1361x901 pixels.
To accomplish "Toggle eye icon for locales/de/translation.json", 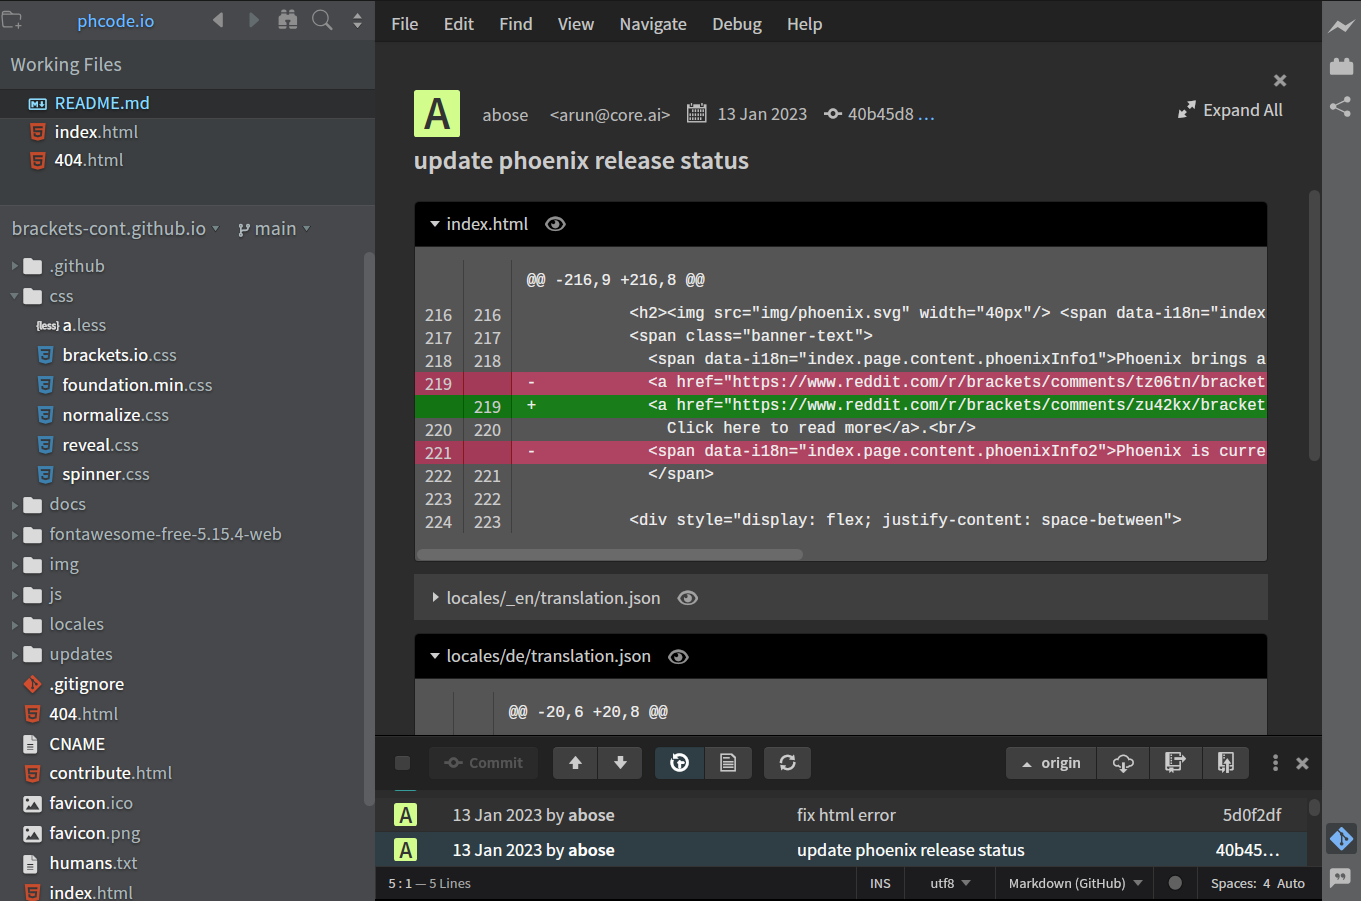I will pyautogui.click(x=678, y=657).
